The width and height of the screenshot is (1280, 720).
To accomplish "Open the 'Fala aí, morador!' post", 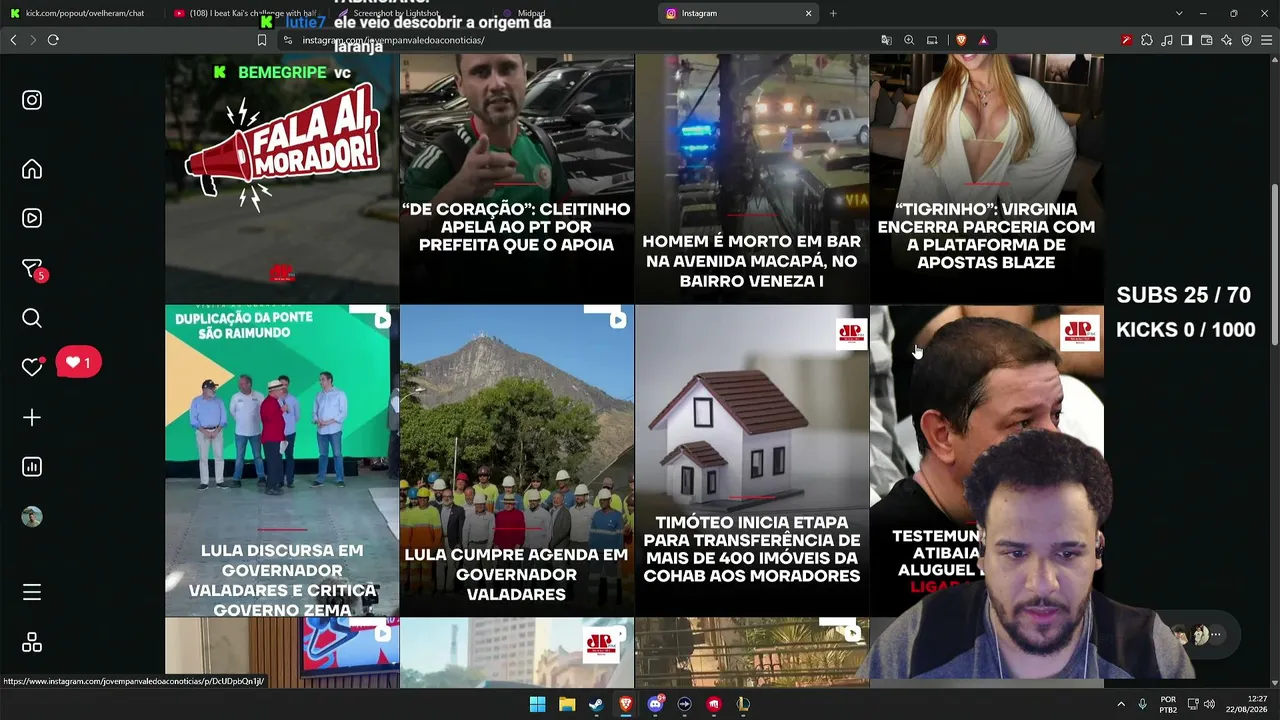I will tap(282, 179).
